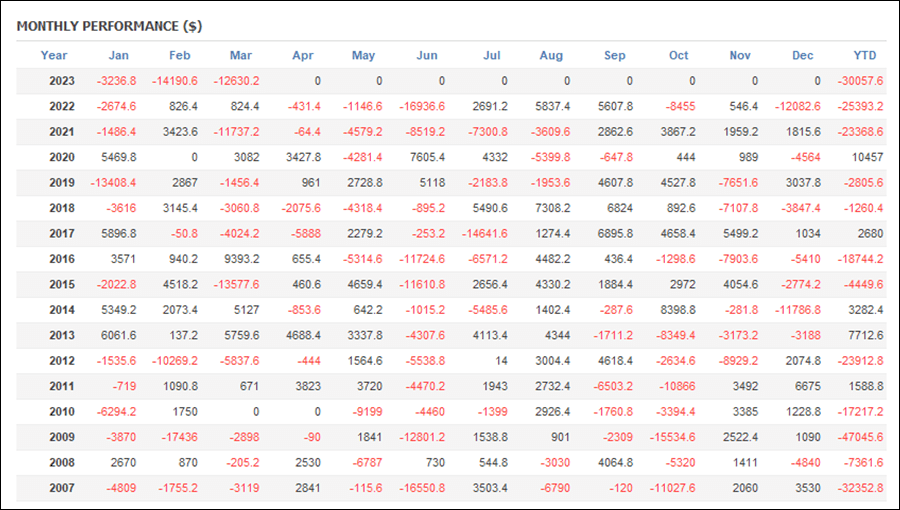Click the 2018 row label
The width and height of the screenshot is (900, 510).
62,208
